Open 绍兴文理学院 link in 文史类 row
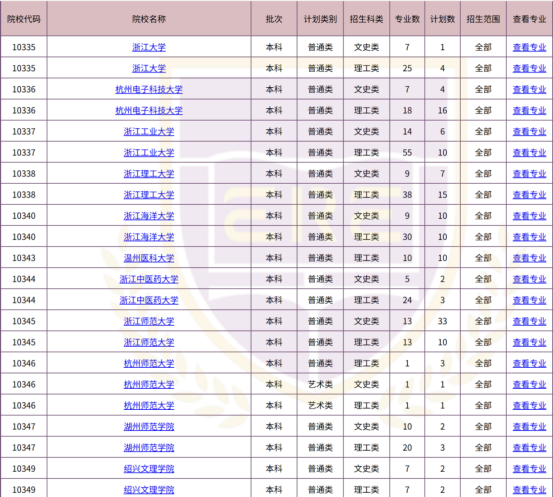This screenshot has width=553, height=497. [x=149, y=469]
